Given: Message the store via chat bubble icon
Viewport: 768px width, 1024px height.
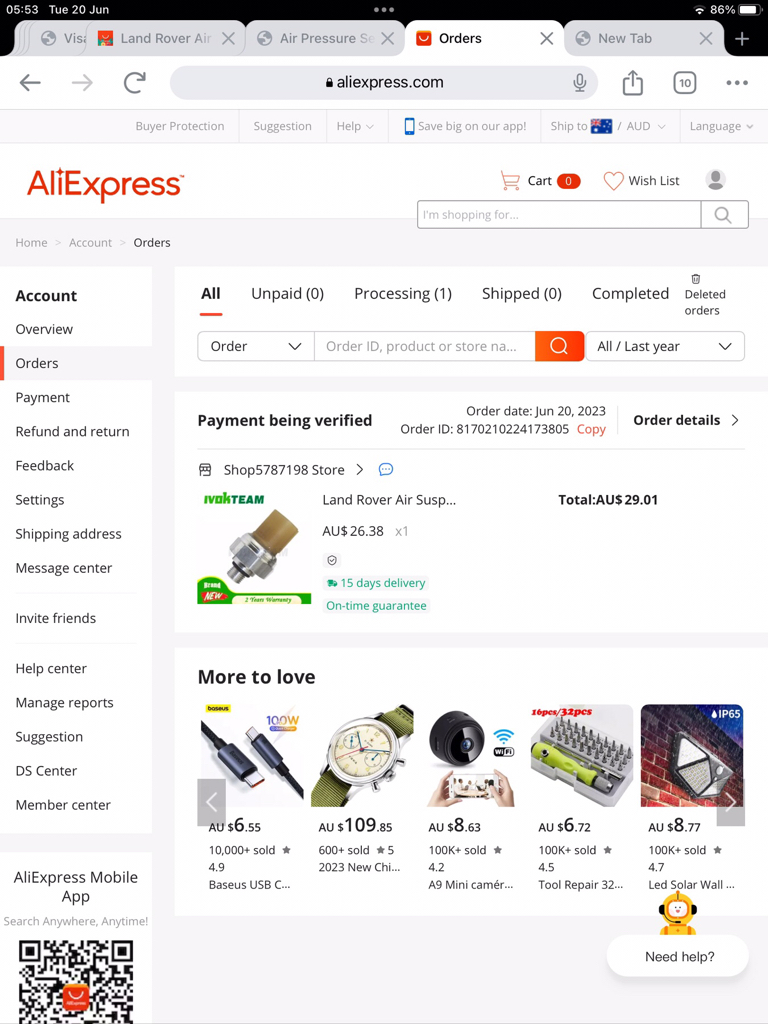Looking at the screenshot, I should (386, 470).
